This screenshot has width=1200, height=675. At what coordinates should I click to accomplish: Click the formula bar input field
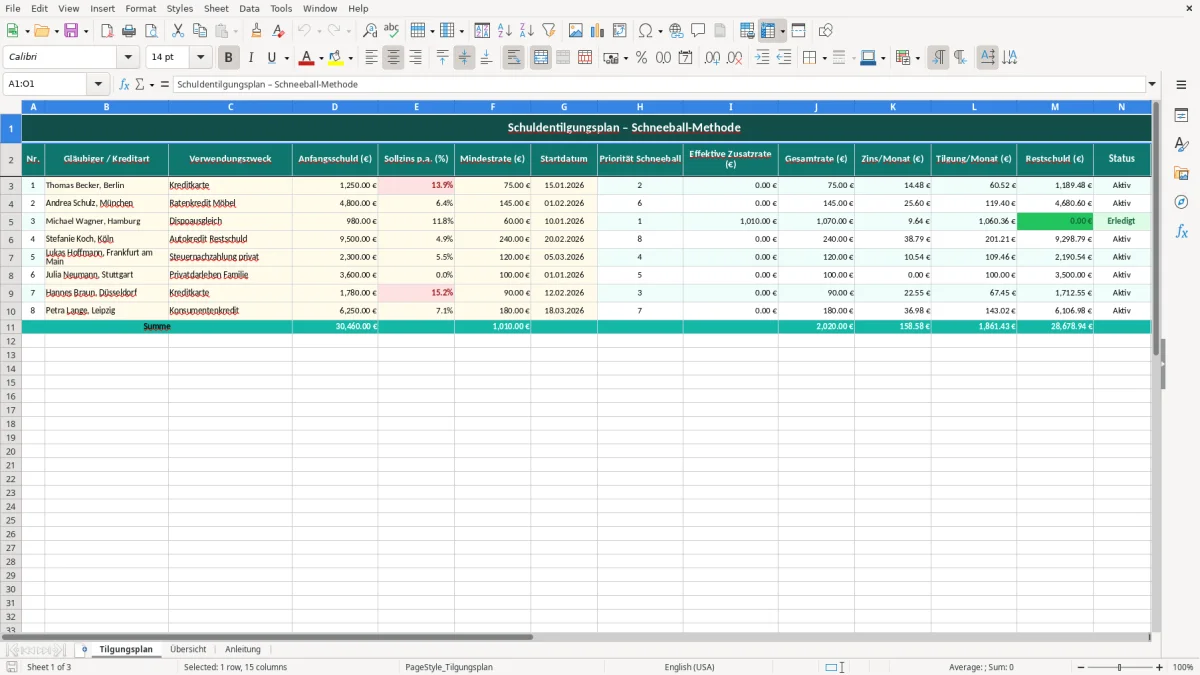(658, 84)
